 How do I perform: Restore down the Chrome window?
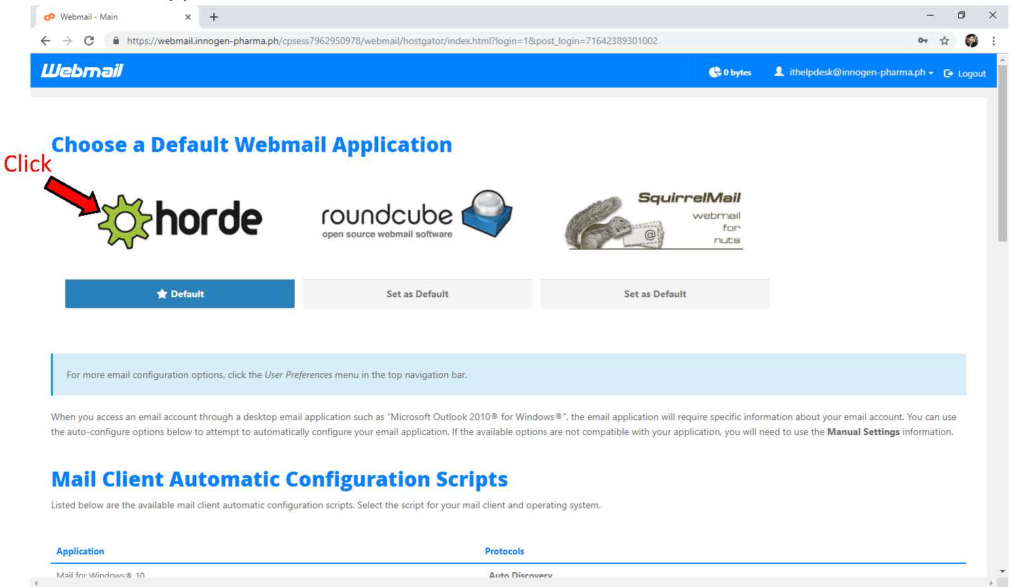pyautogui.click(x=961, y=15)
